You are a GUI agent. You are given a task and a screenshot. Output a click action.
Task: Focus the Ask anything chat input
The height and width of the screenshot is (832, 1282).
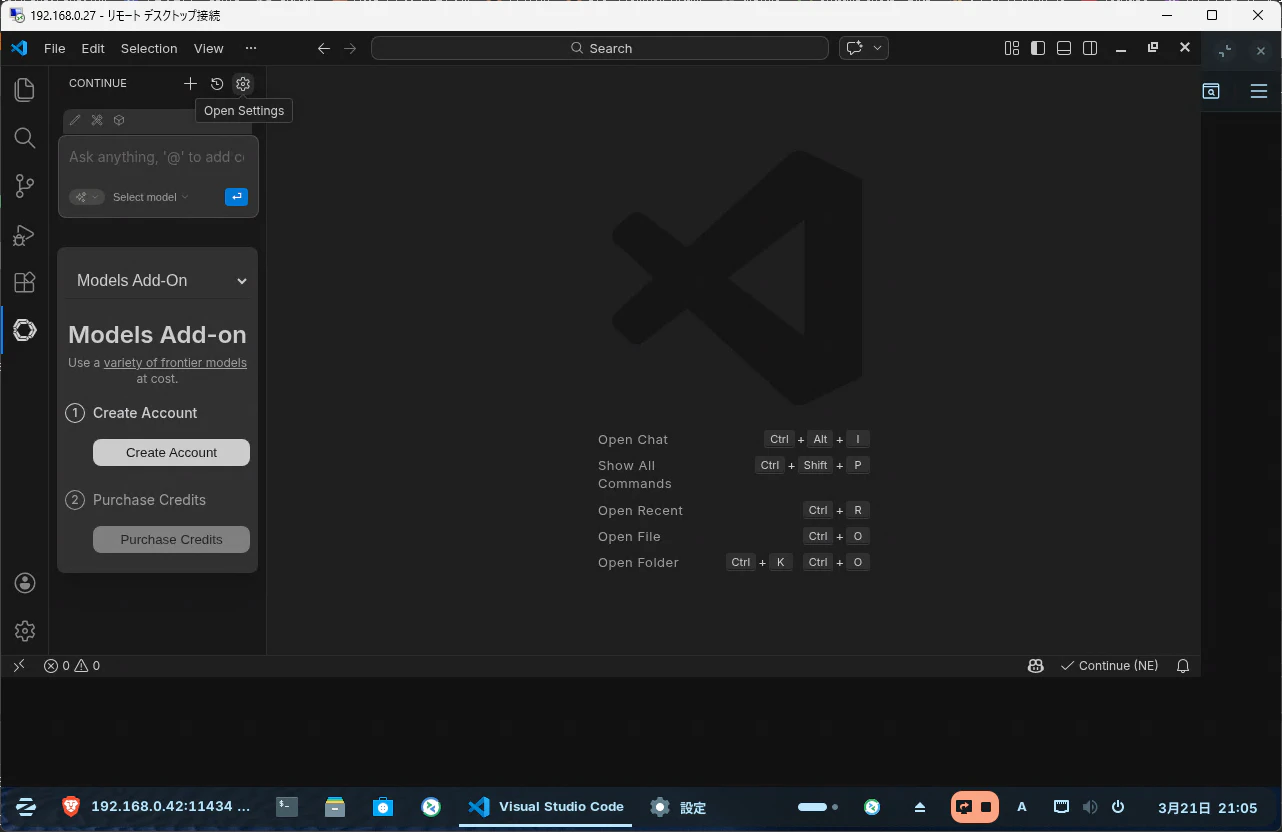tap(157, 157)
